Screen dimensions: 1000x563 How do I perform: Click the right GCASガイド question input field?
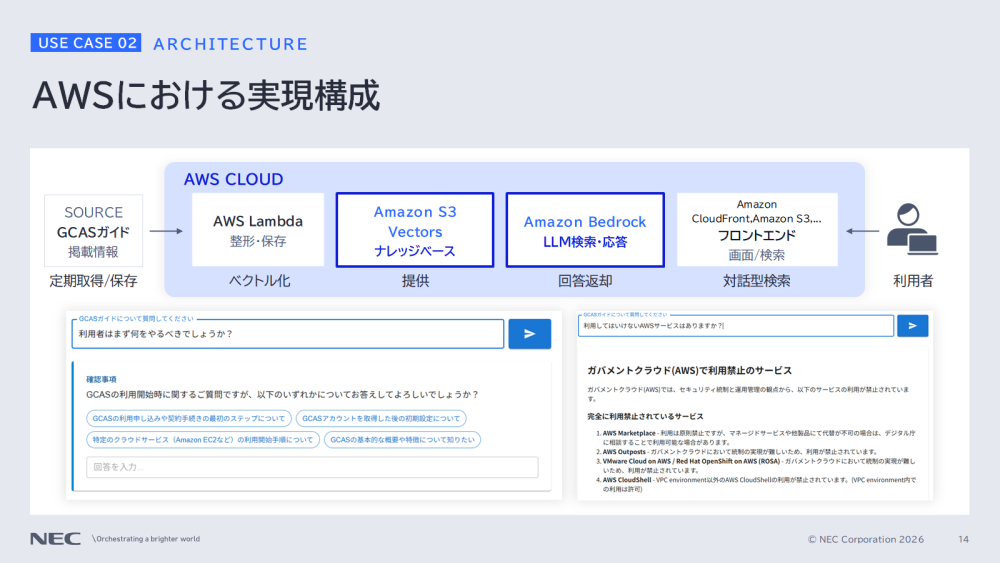pos(735,326)
